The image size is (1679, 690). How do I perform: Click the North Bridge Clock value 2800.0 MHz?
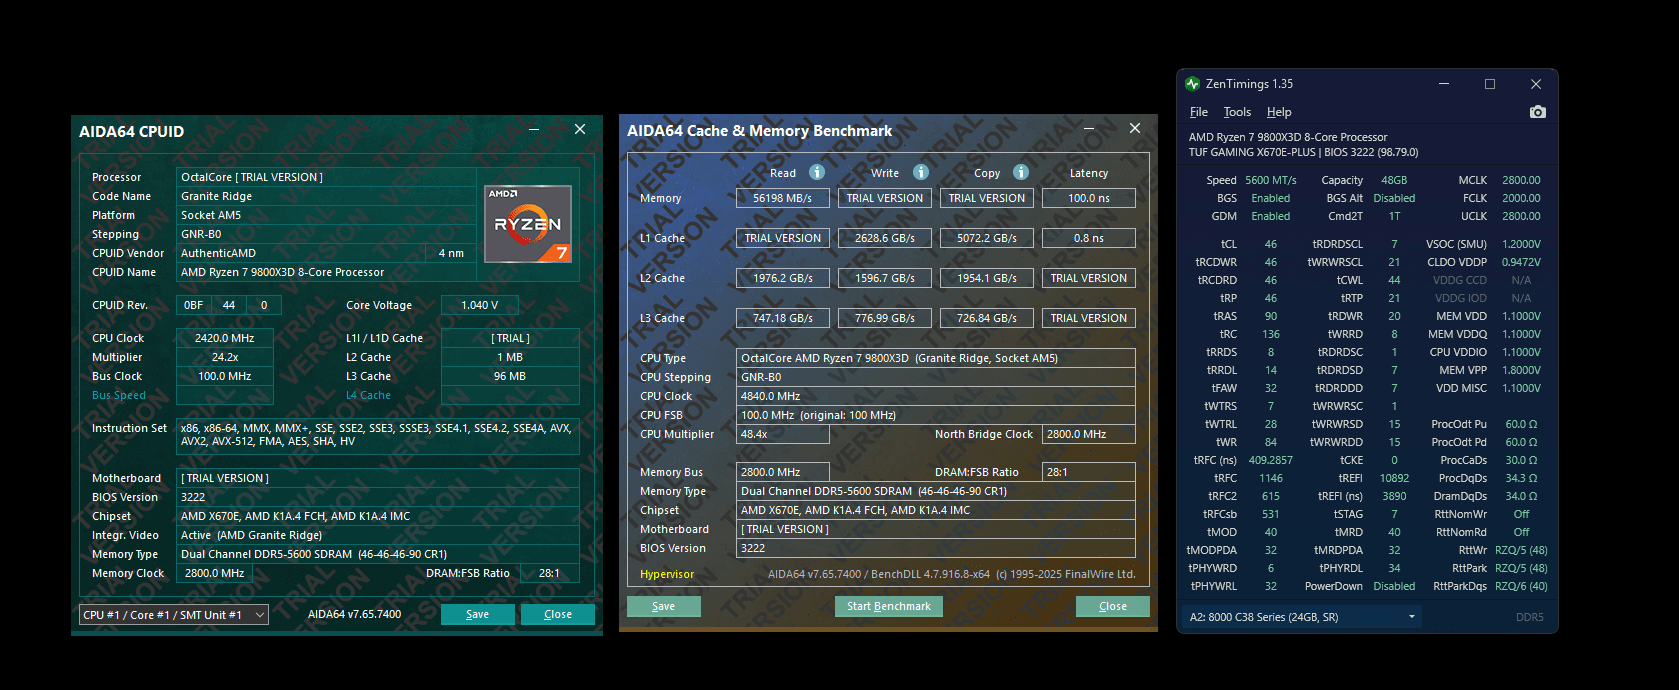[x=1089, y=434]
